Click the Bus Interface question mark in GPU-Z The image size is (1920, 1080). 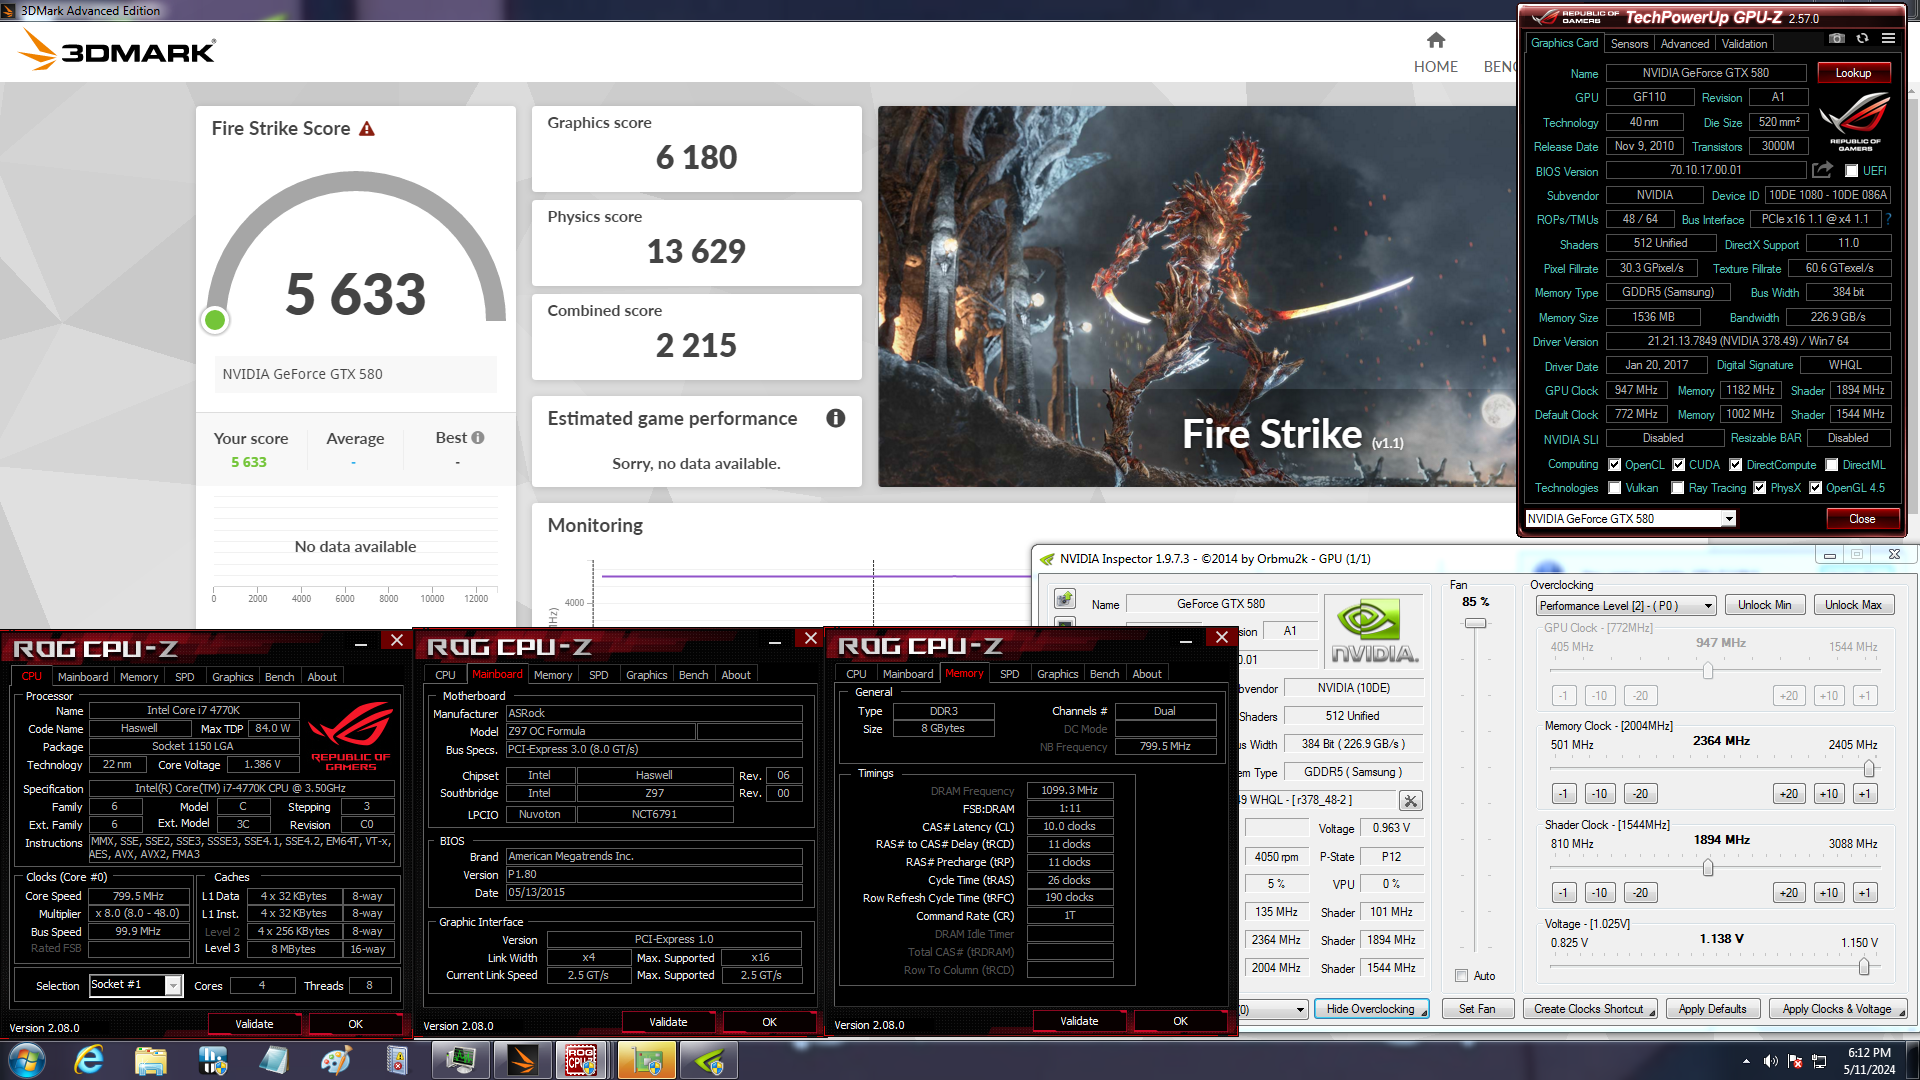[x=1888, y=219]
